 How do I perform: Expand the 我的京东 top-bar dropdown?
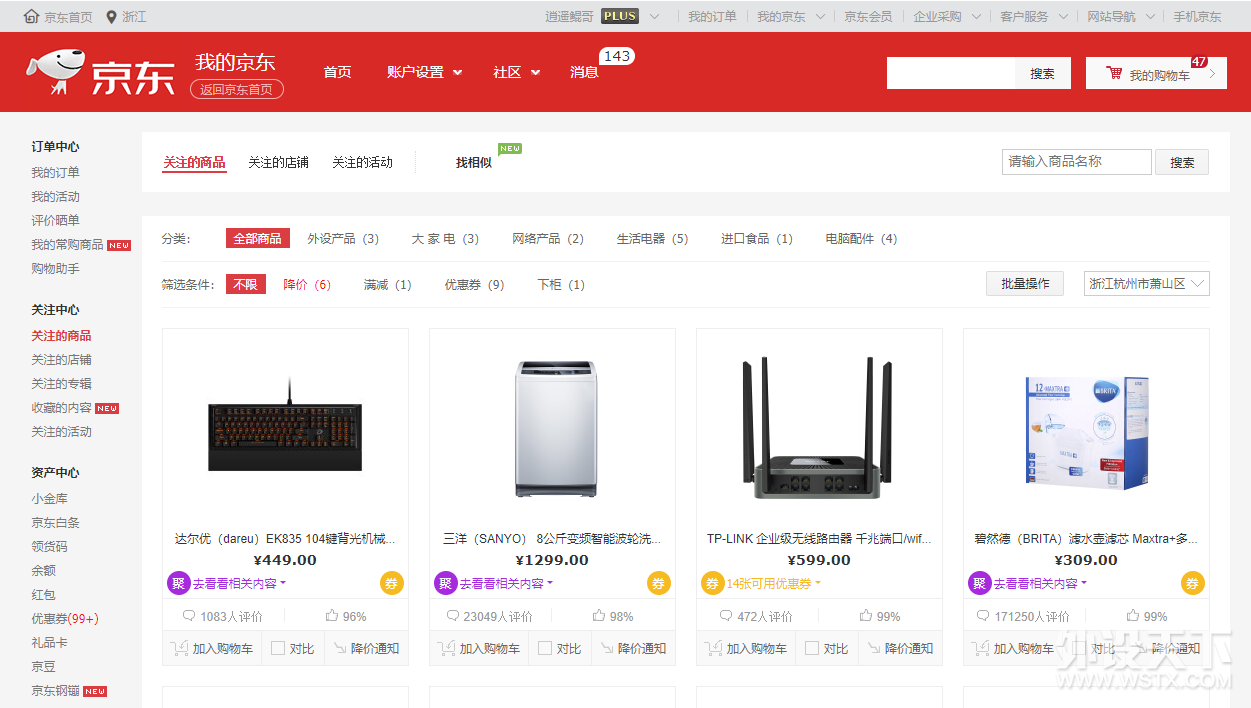click(791, 17)
